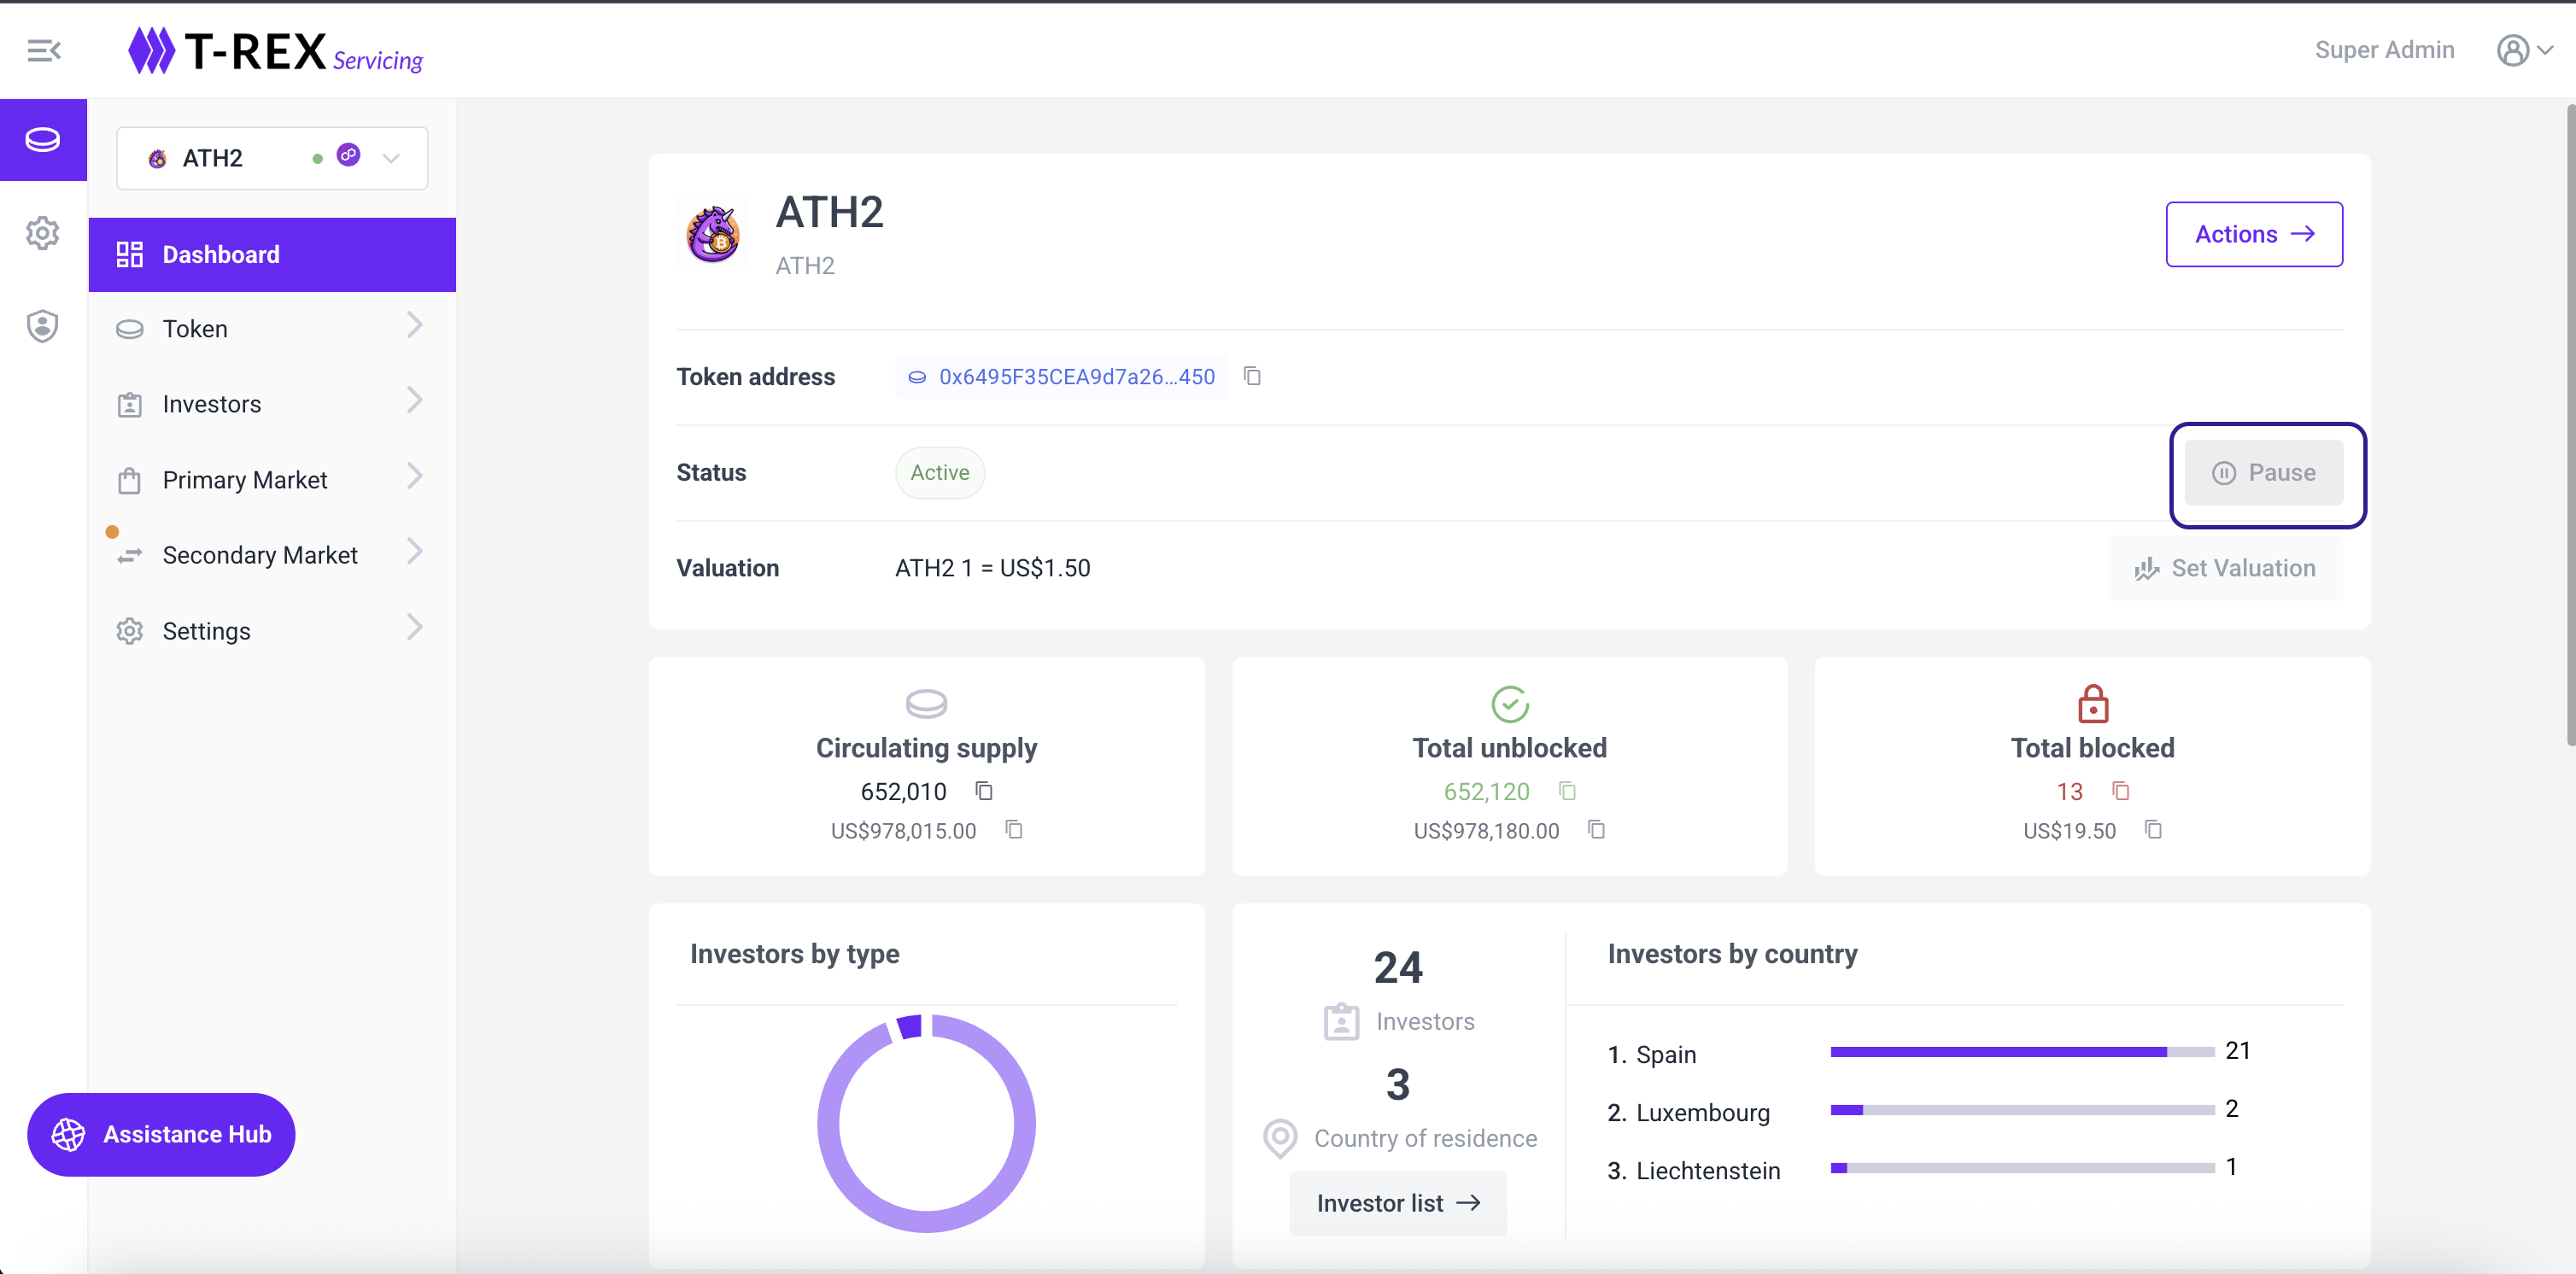Image resolution: width=2576 pixels, height=1274 pixels.
Task: Open the Investor list button
Action: (1398, 1203)
